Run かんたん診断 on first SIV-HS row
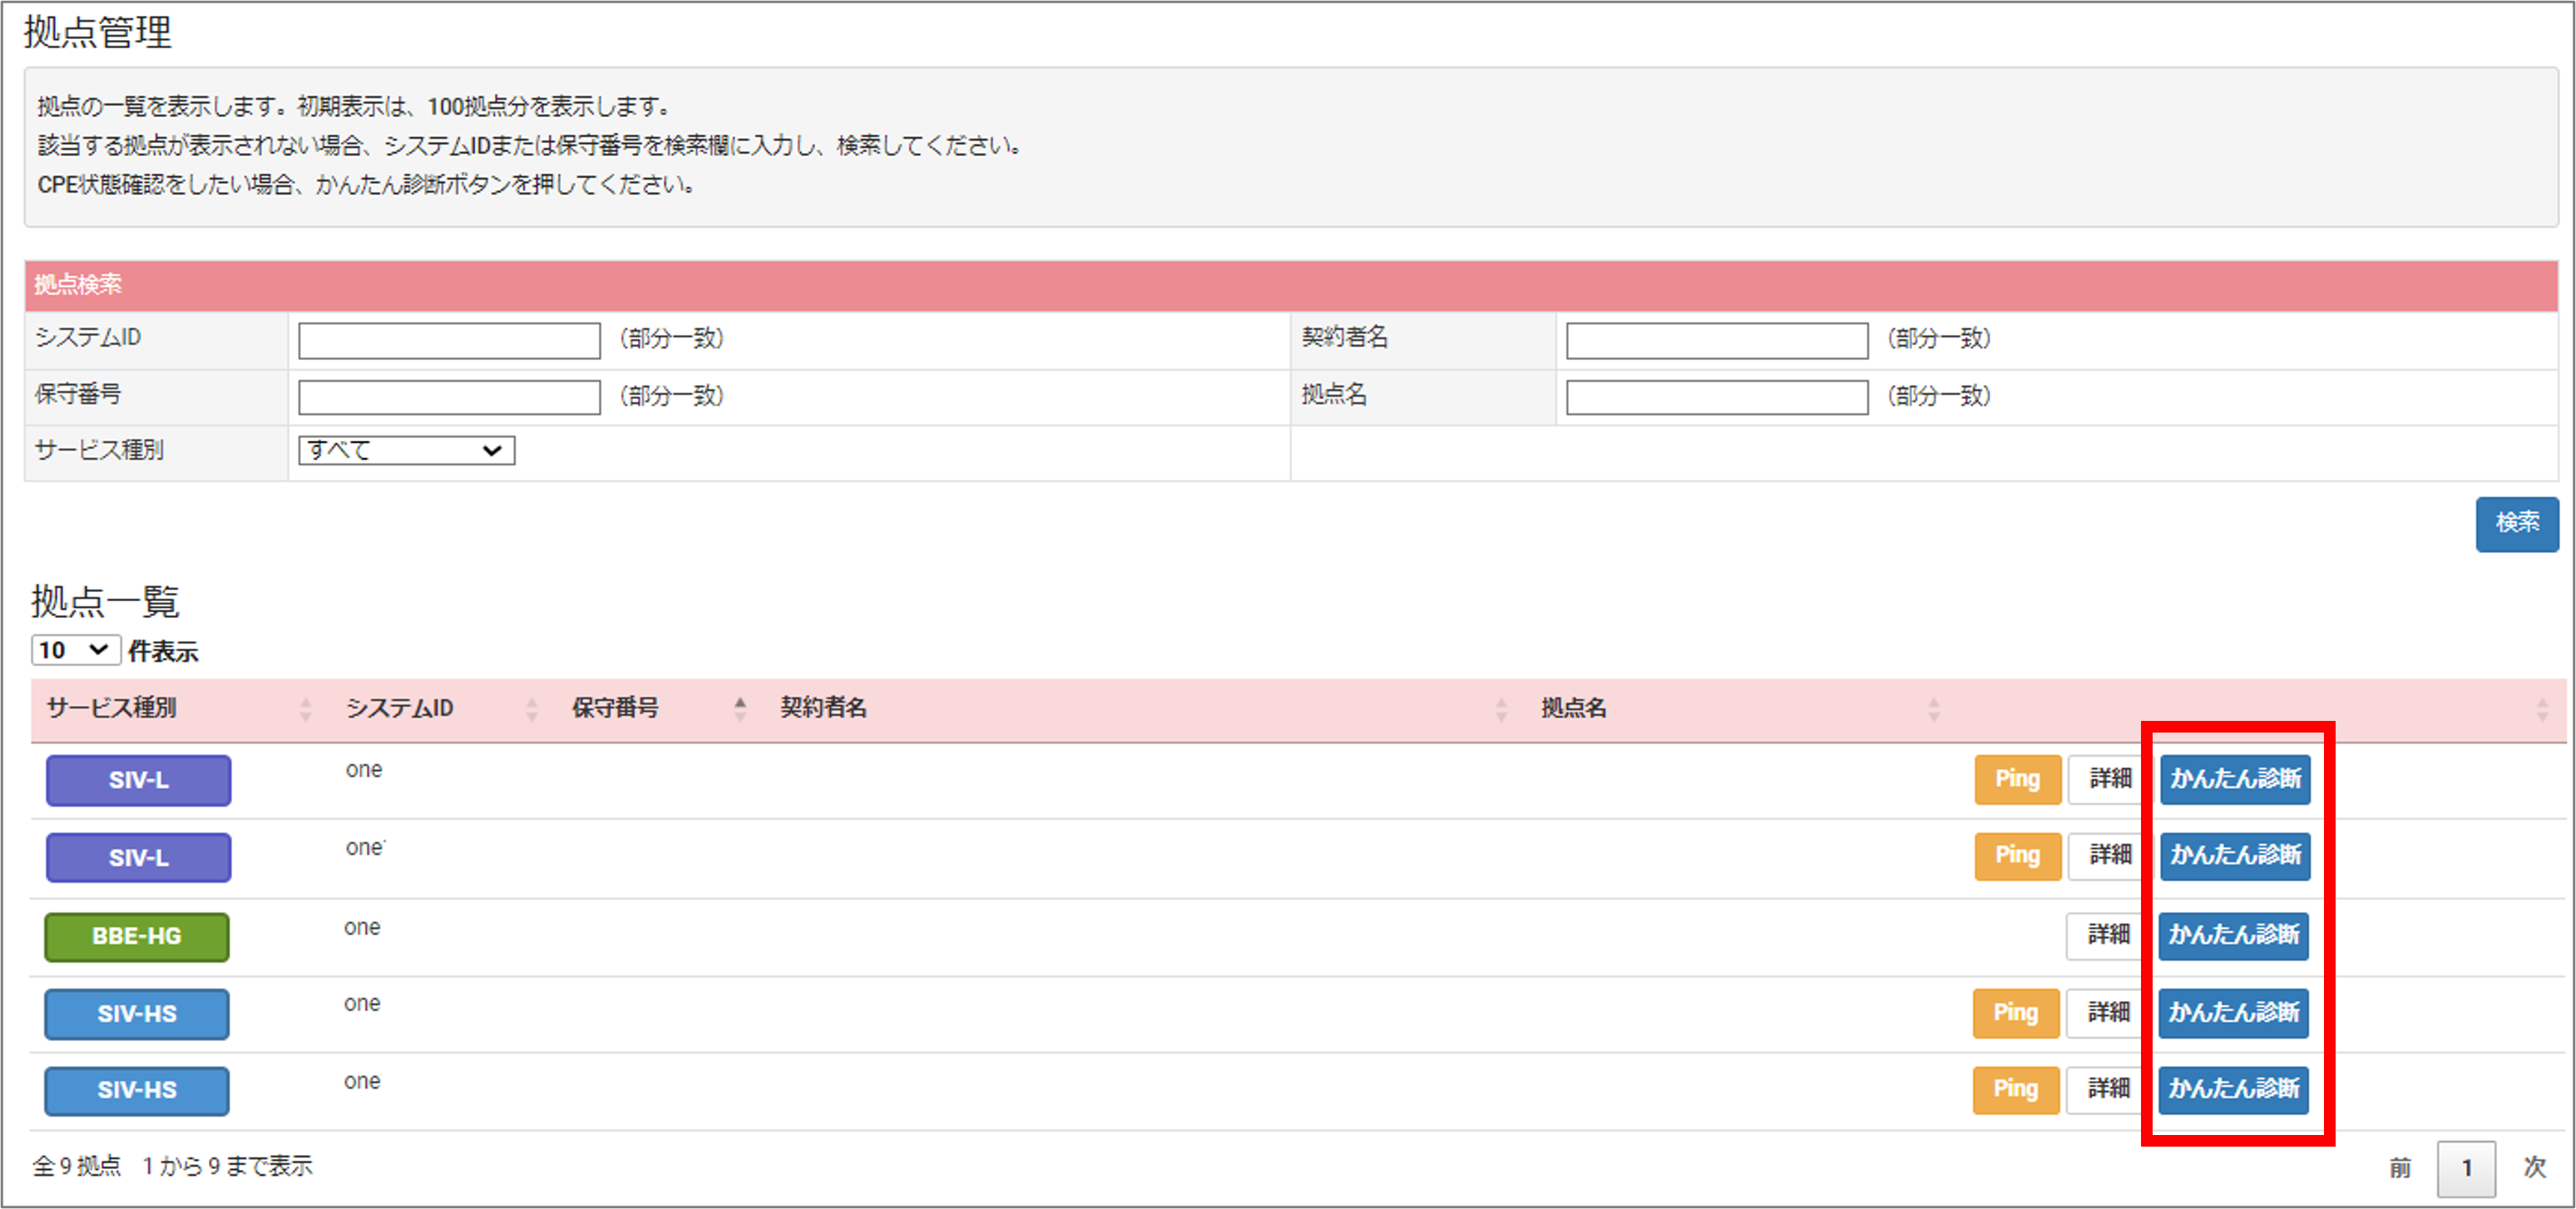2576x1209 pixels. [x=2233, y=1013]
